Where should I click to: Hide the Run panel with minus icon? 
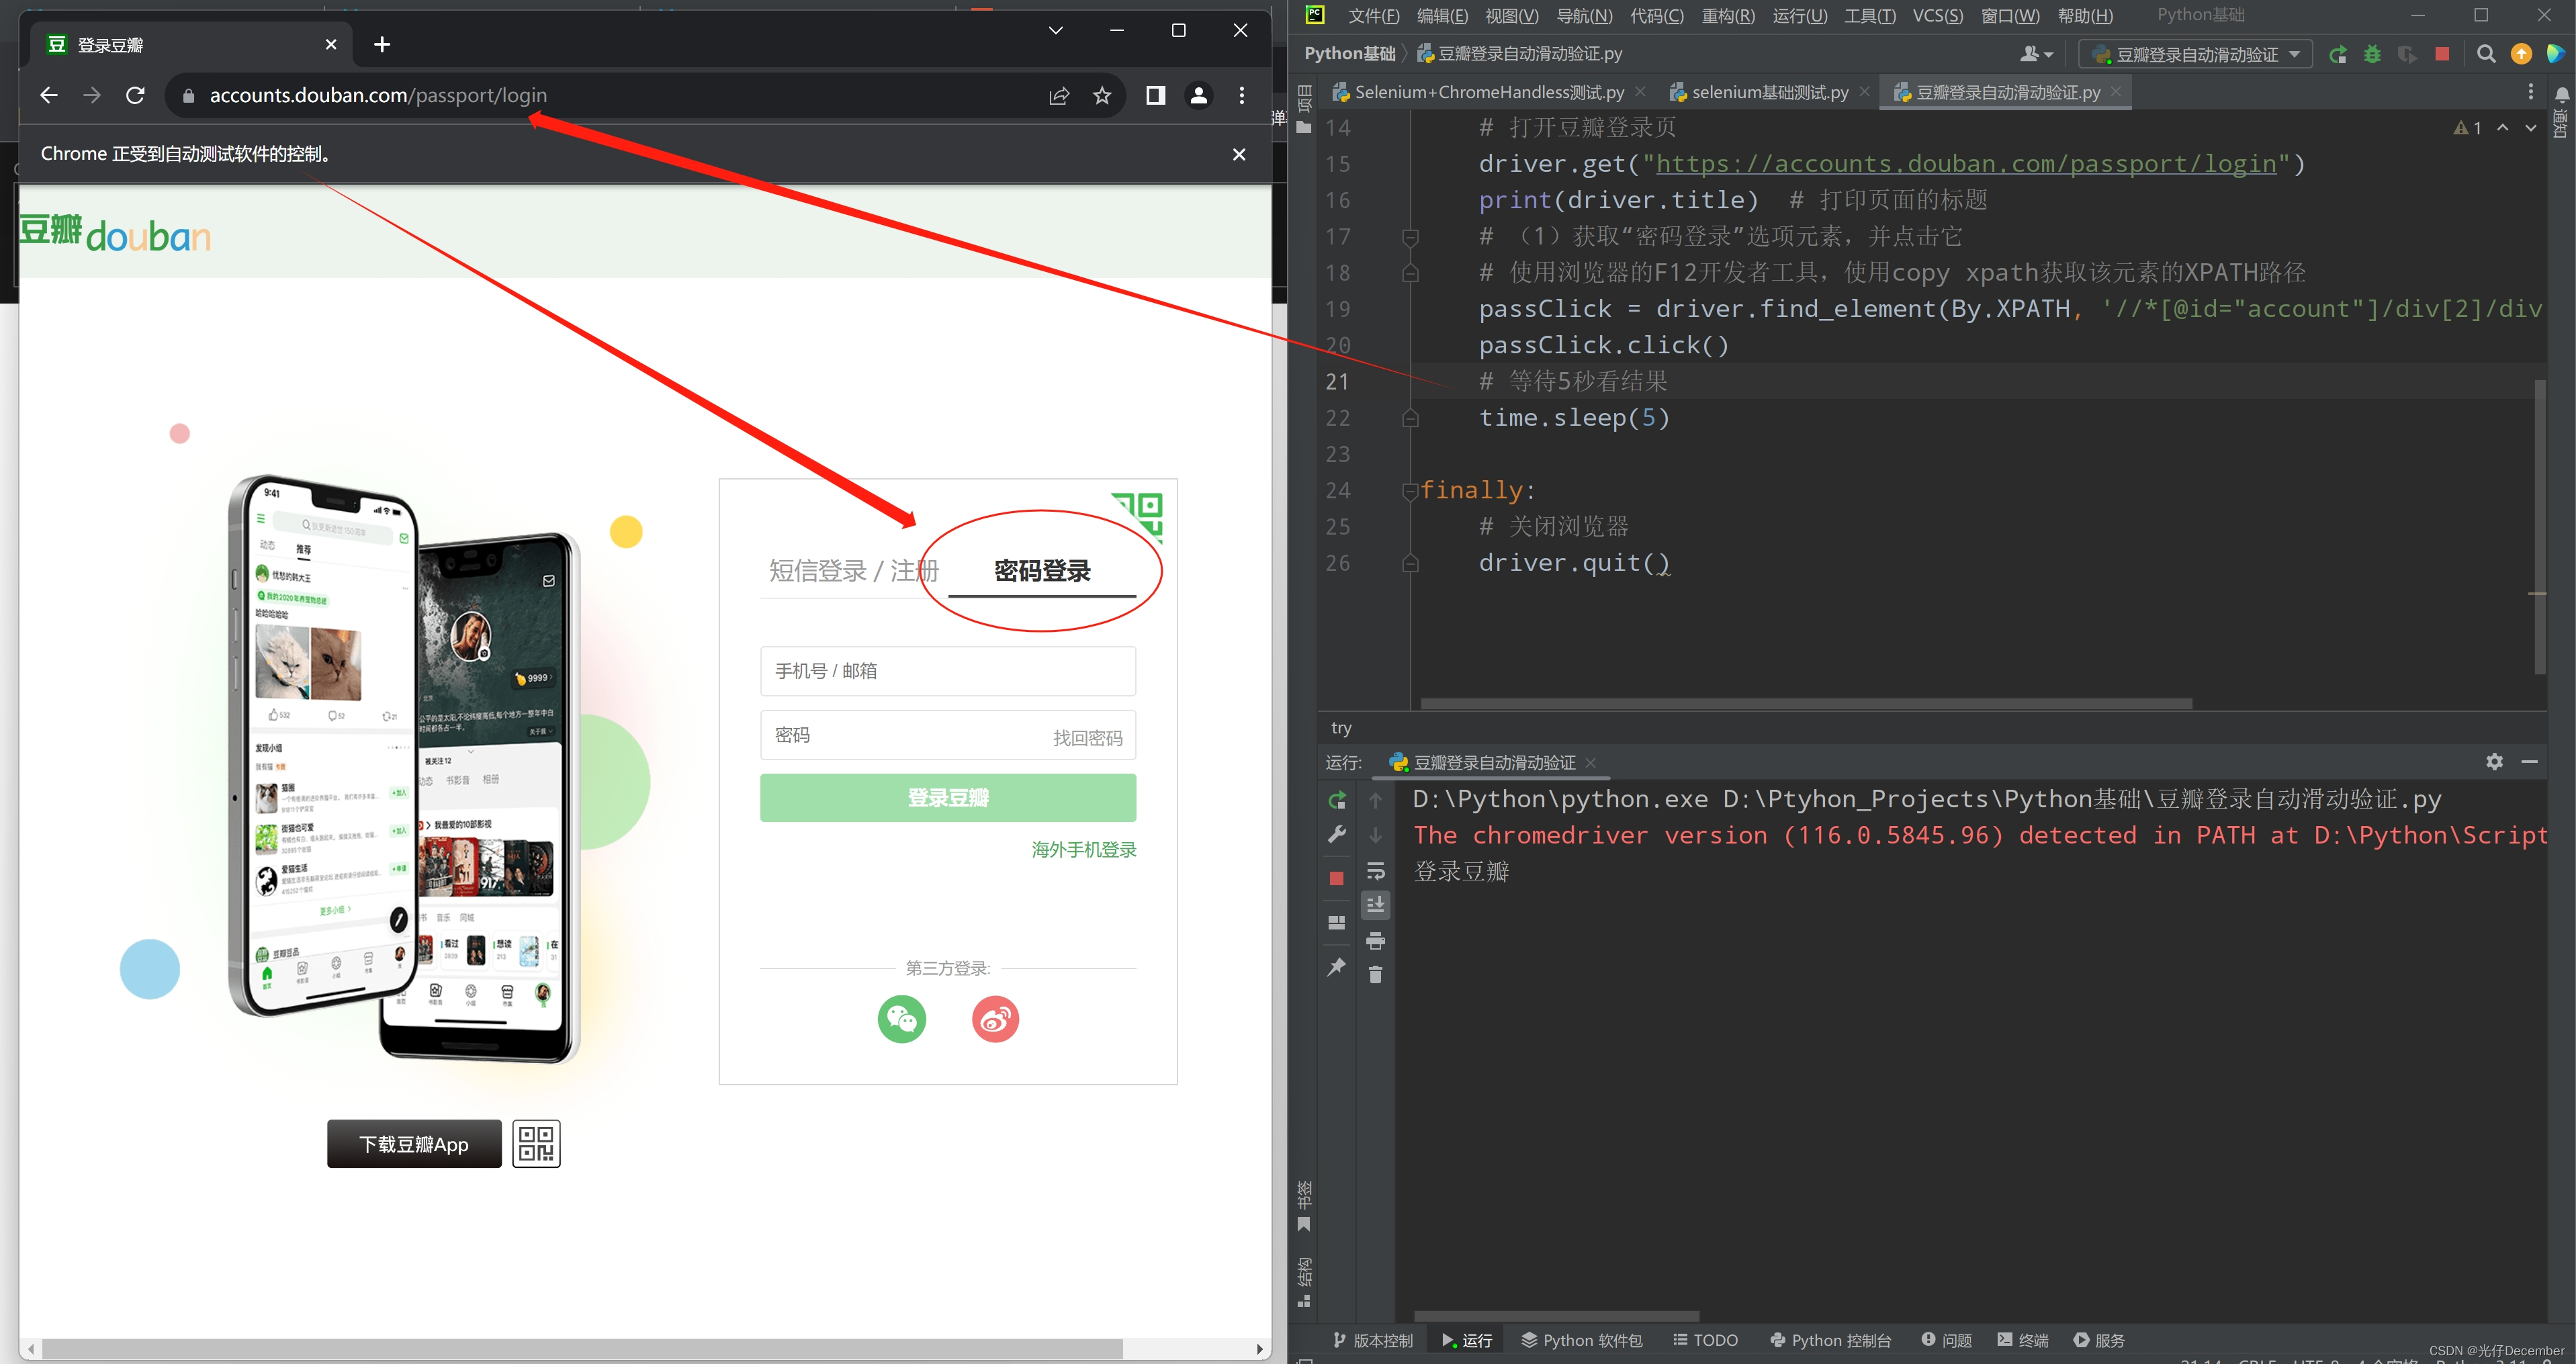tap(2529, 762)
